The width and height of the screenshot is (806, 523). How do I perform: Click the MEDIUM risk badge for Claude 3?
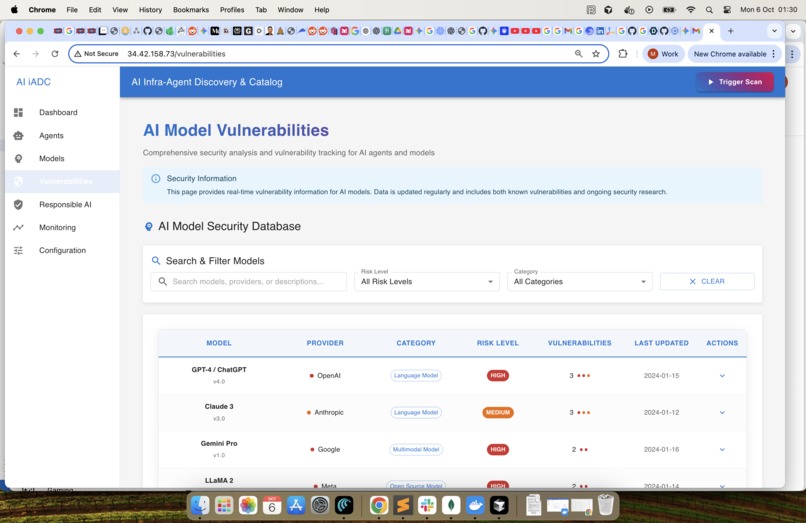tap(498, 412)
